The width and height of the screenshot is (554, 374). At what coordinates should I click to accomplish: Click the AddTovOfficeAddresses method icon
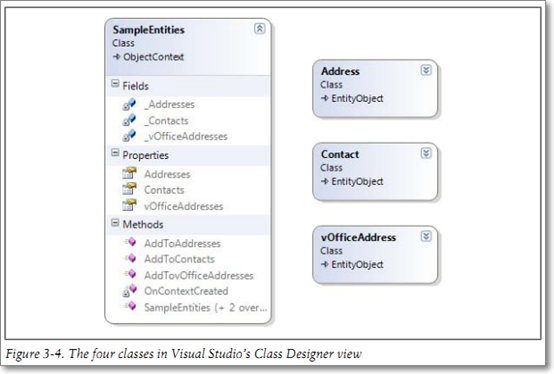130,274
